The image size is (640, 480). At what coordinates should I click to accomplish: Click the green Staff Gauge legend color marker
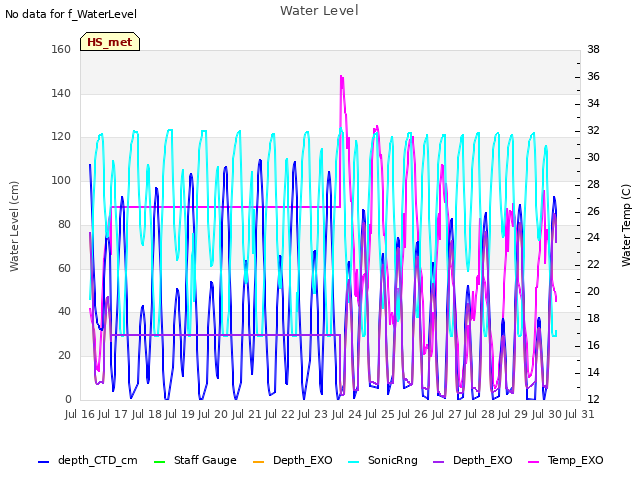(x=159, y=462)
